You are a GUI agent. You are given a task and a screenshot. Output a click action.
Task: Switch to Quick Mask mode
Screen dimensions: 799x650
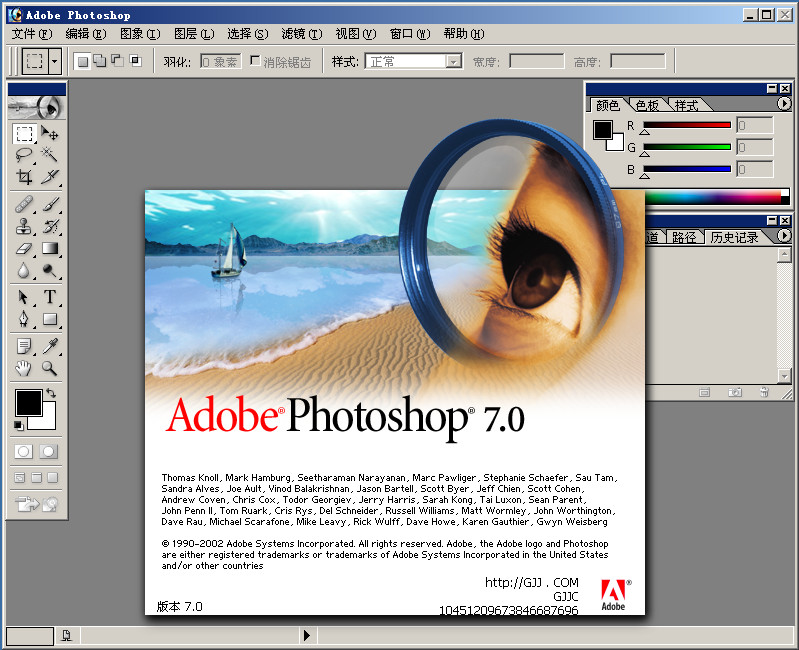tap(48, 451)
